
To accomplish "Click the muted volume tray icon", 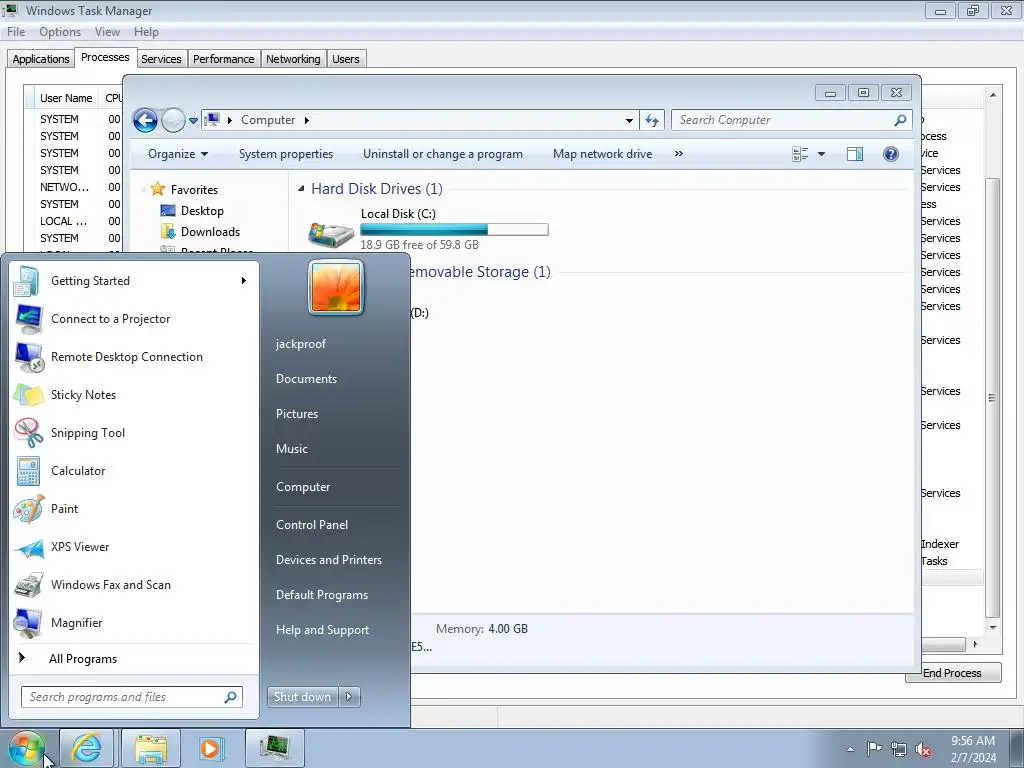I will click(x=923, y=749).
